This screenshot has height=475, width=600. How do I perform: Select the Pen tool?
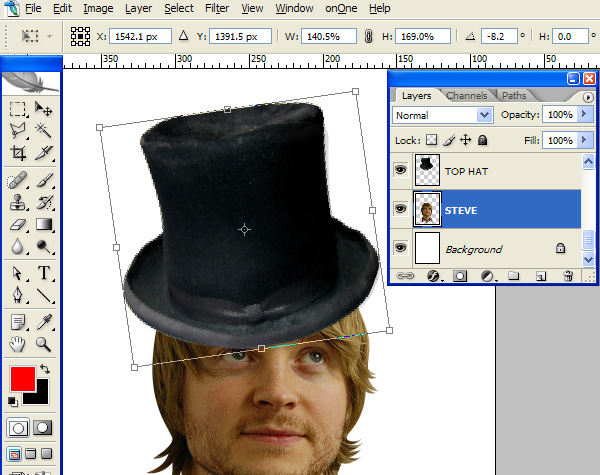pos(18,295)
